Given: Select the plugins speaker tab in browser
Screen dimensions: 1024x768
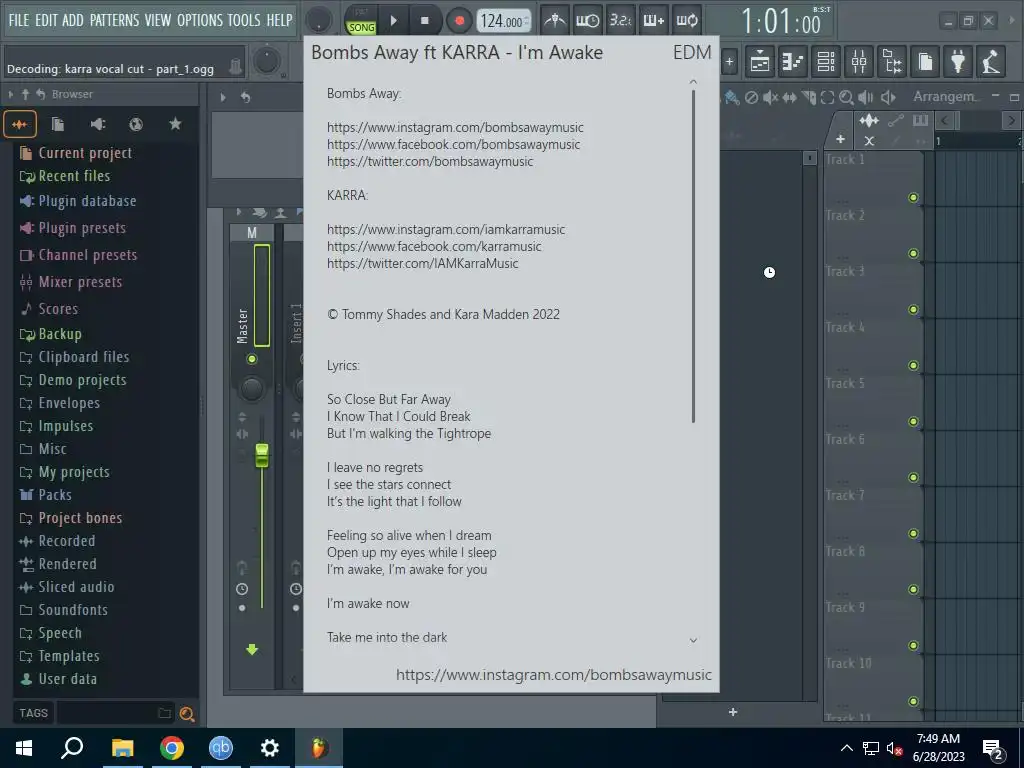Looking at the screenshot, I should (x=97, y=124).
